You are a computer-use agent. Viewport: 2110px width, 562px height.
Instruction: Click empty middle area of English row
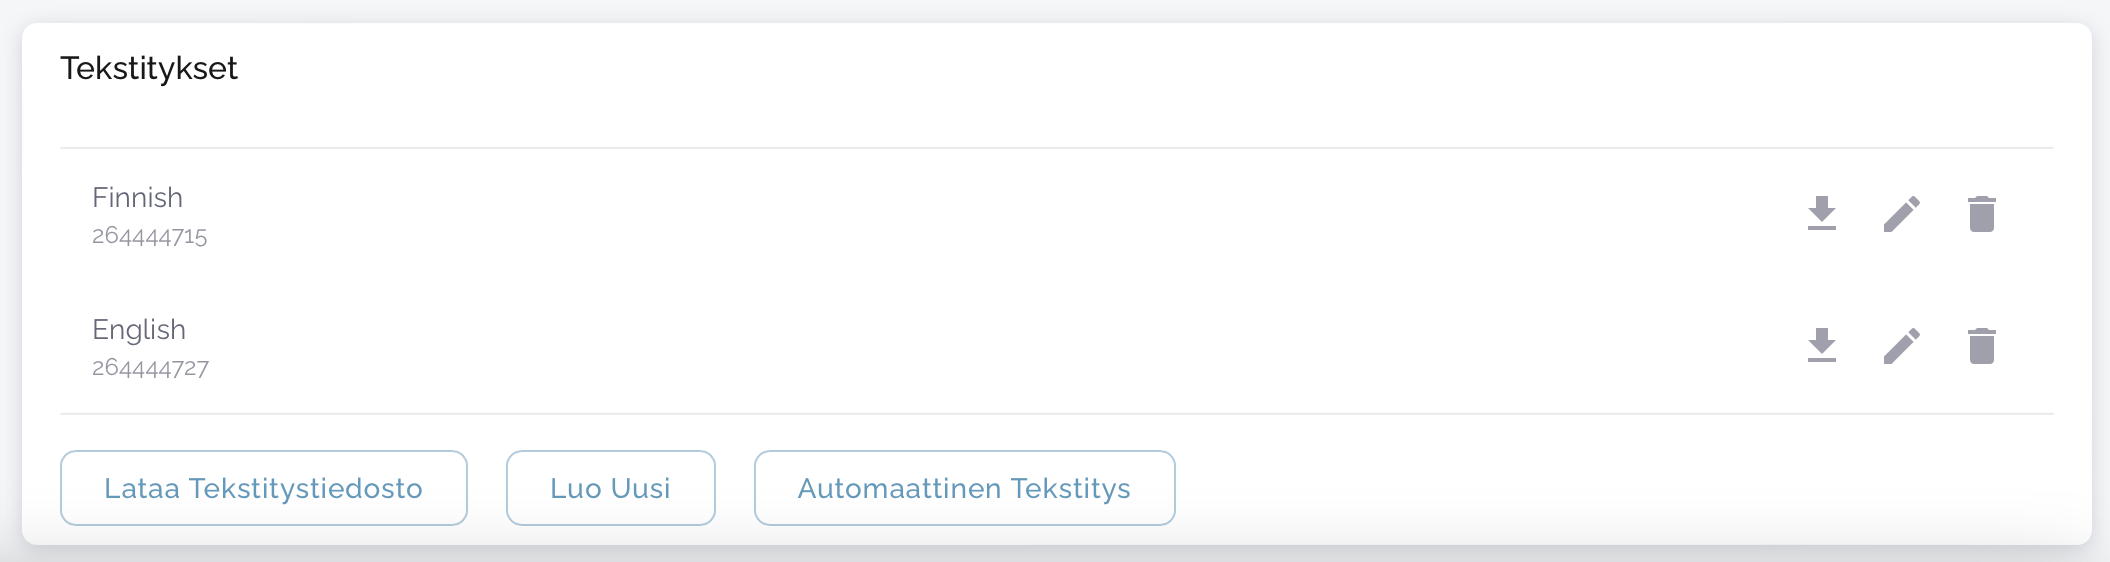[1000, 346]
